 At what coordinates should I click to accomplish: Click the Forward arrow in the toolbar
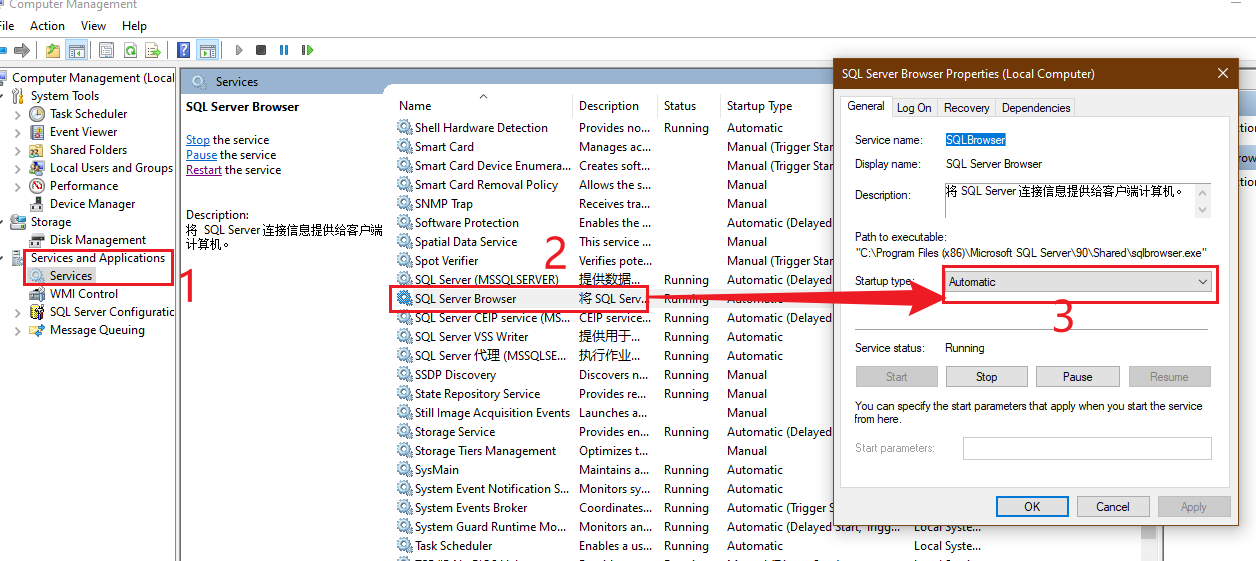[21, 50]
